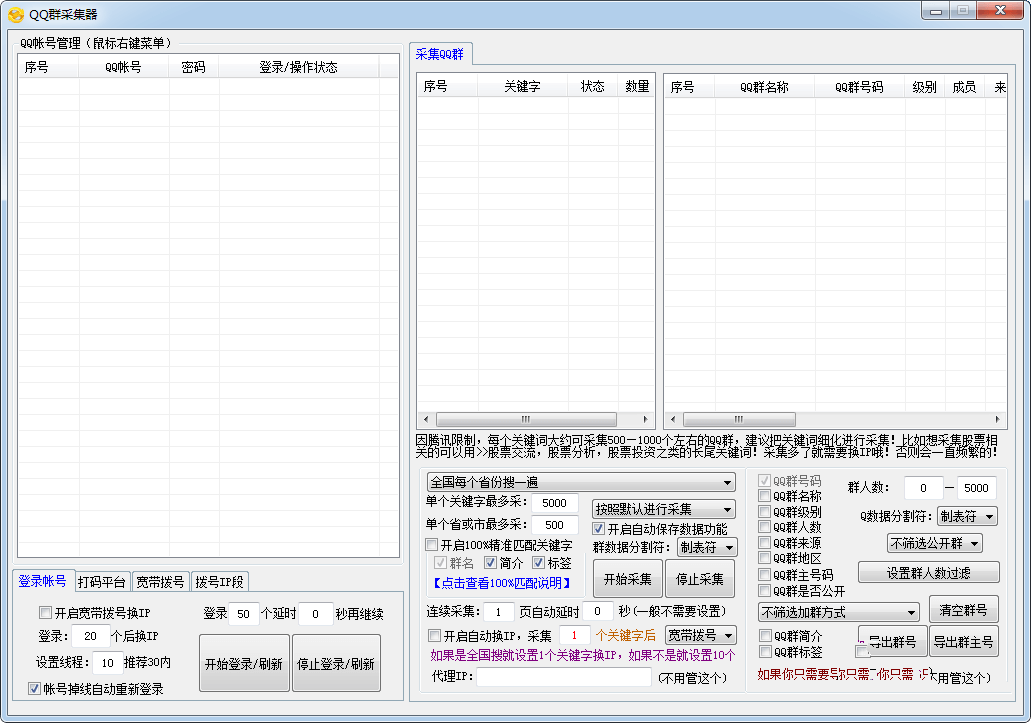
Task: Disable 开启自动保存数据功能 checkbox
Action: pyautogui.click(x=598, y=528)
